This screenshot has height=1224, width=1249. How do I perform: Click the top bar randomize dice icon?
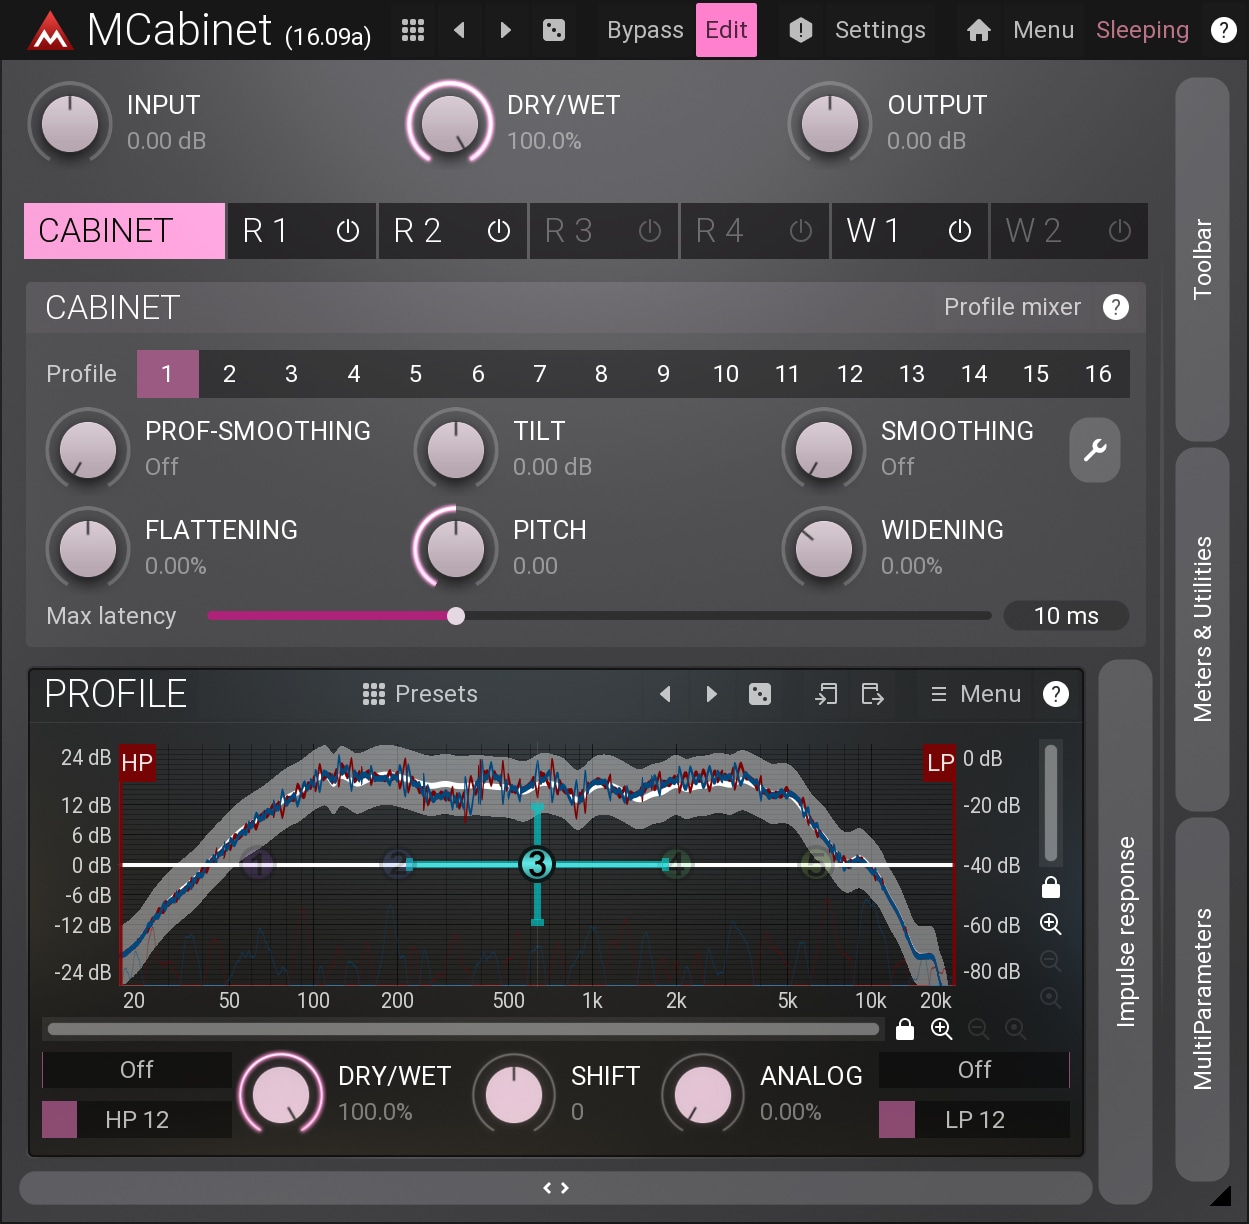tap(553, 30)
